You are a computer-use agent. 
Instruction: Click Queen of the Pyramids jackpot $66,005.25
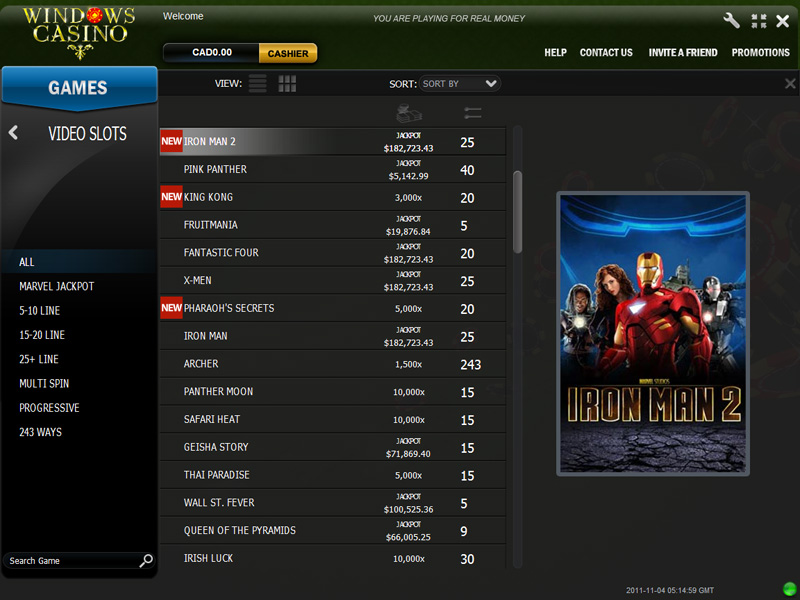tap(408, 537)
